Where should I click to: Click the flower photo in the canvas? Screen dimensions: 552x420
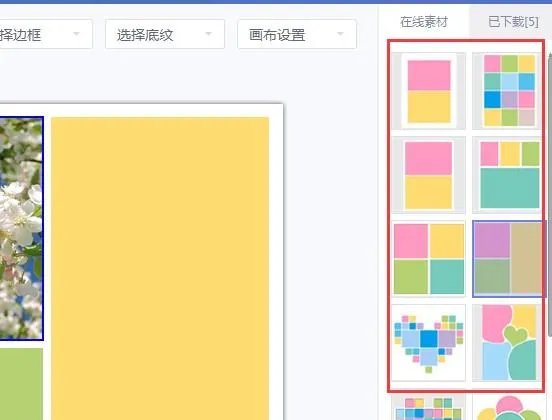point(21,228)
